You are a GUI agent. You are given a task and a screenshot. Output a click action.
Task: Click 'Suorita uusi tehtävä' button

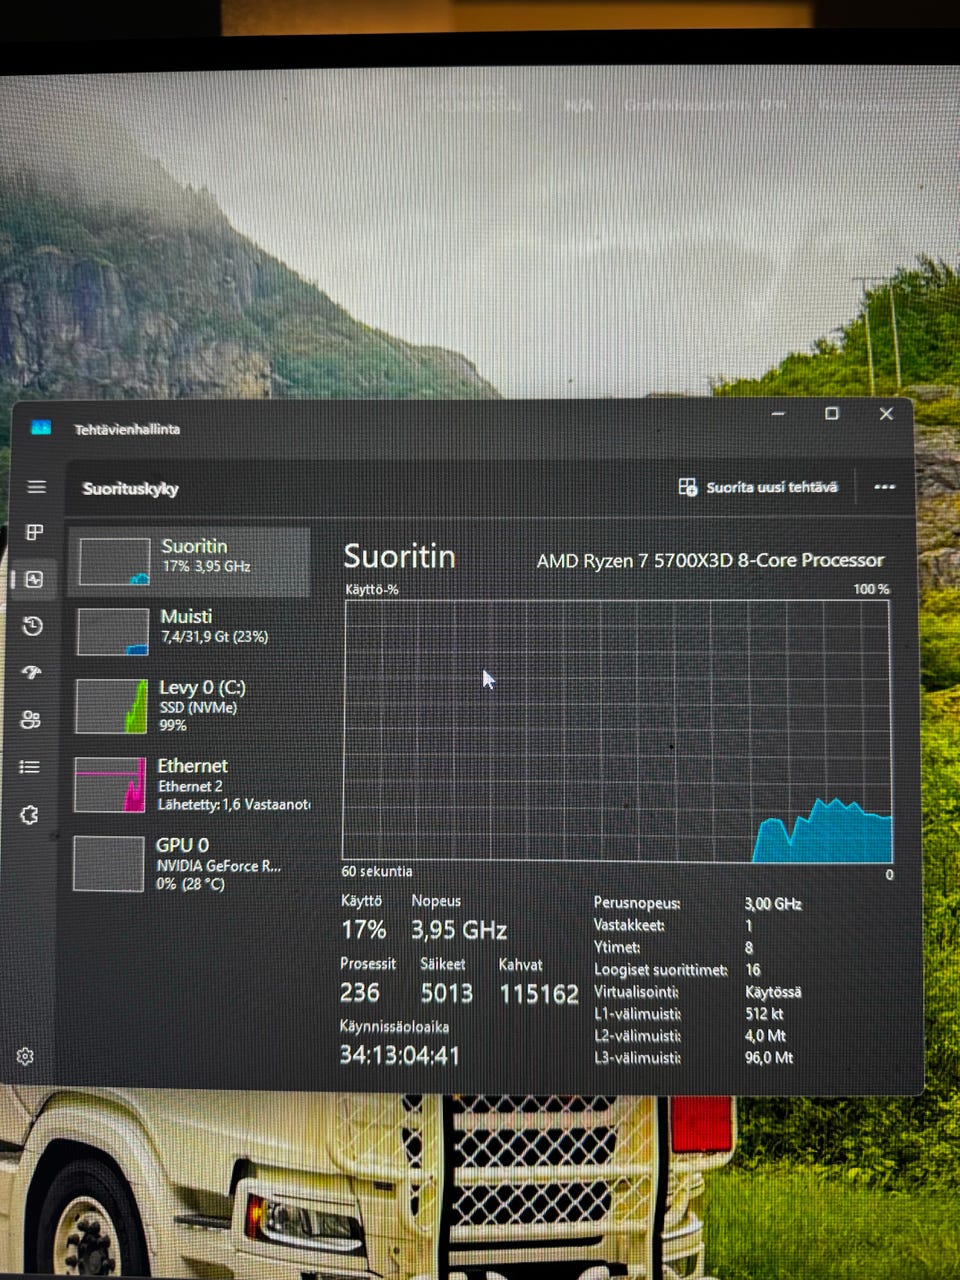(x=758, y=487)
